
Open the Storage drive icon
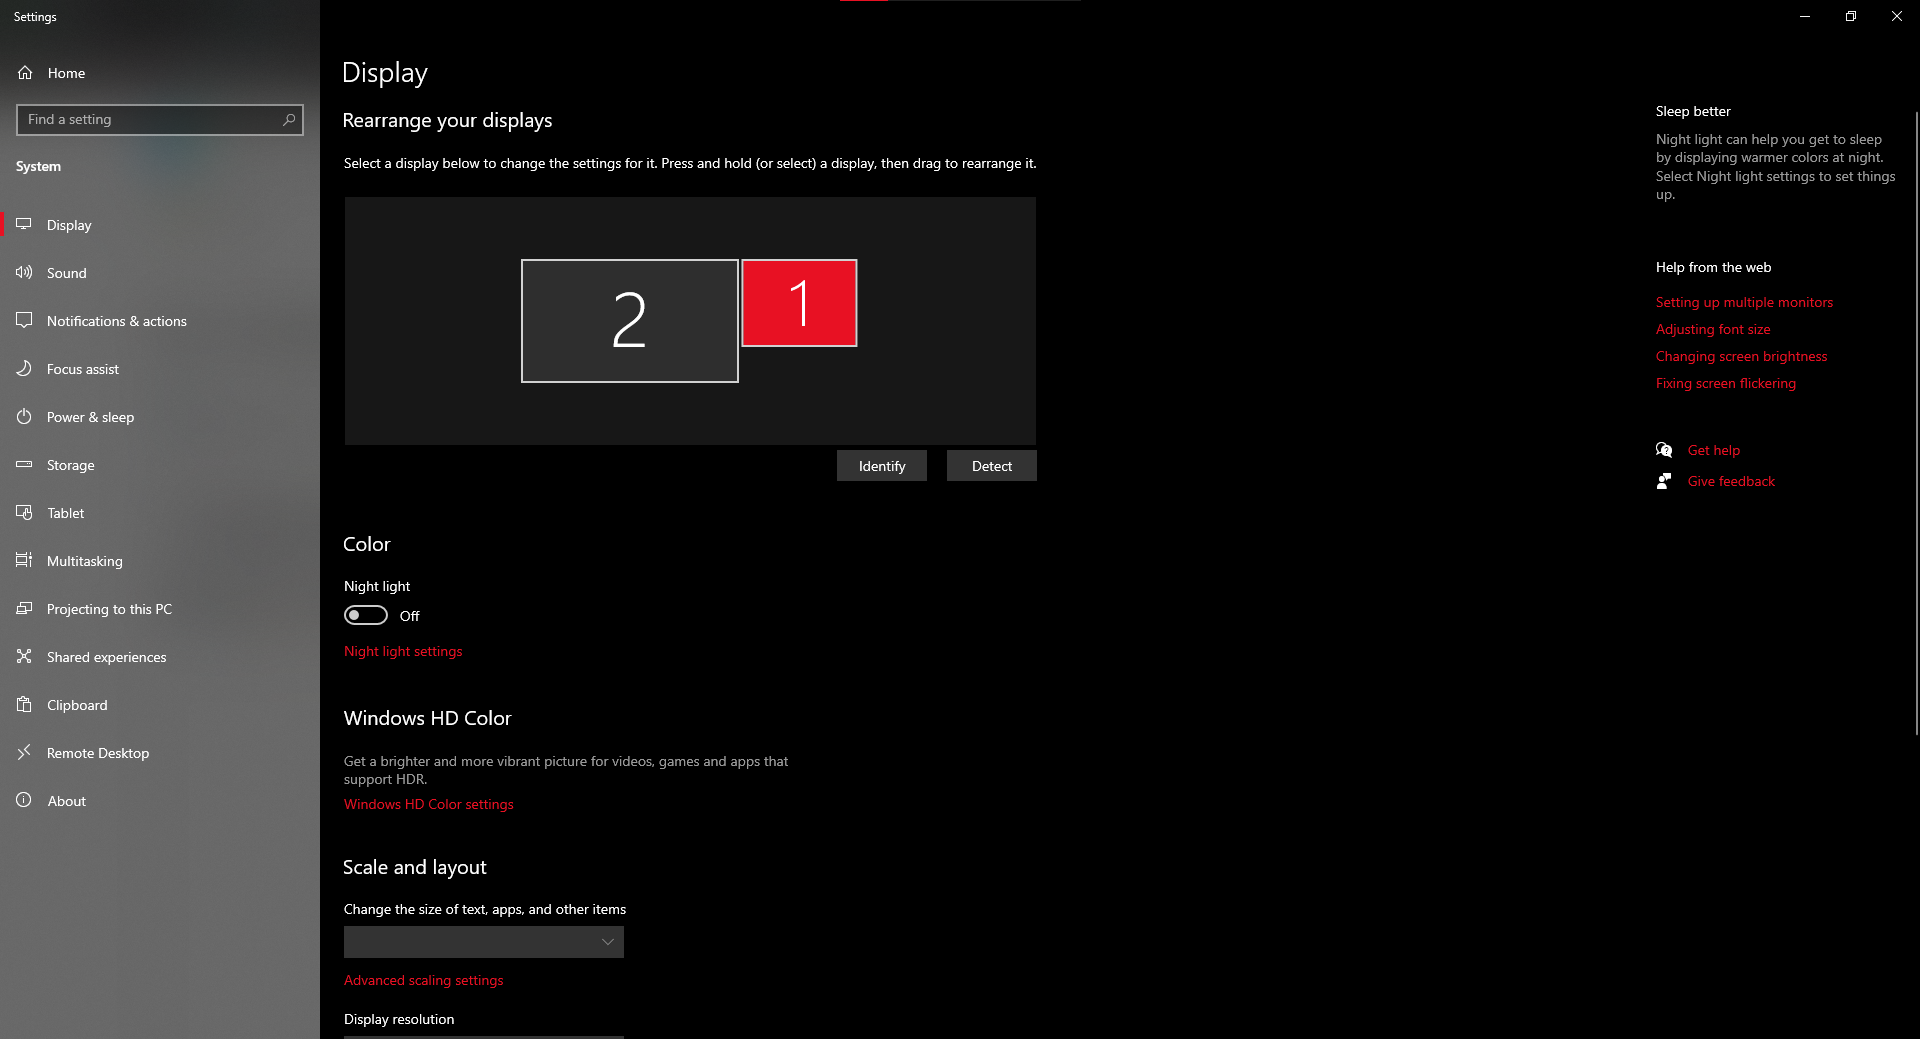24,465
